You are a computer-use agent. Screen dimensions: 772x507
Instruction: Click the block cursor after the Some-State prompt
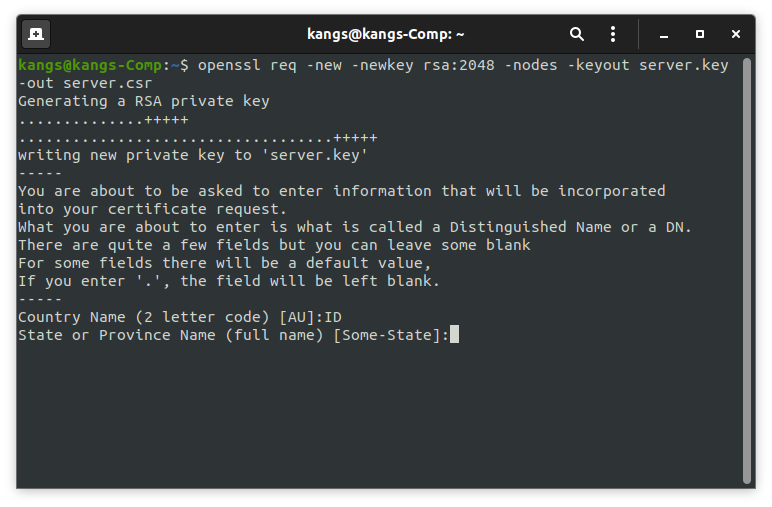tap(454, 335)
